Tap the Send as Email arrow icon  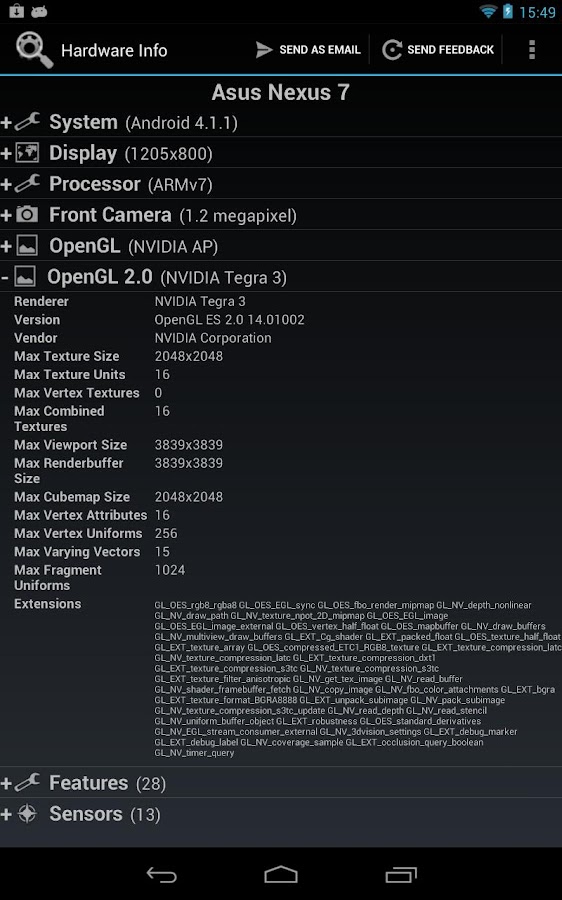263,50
